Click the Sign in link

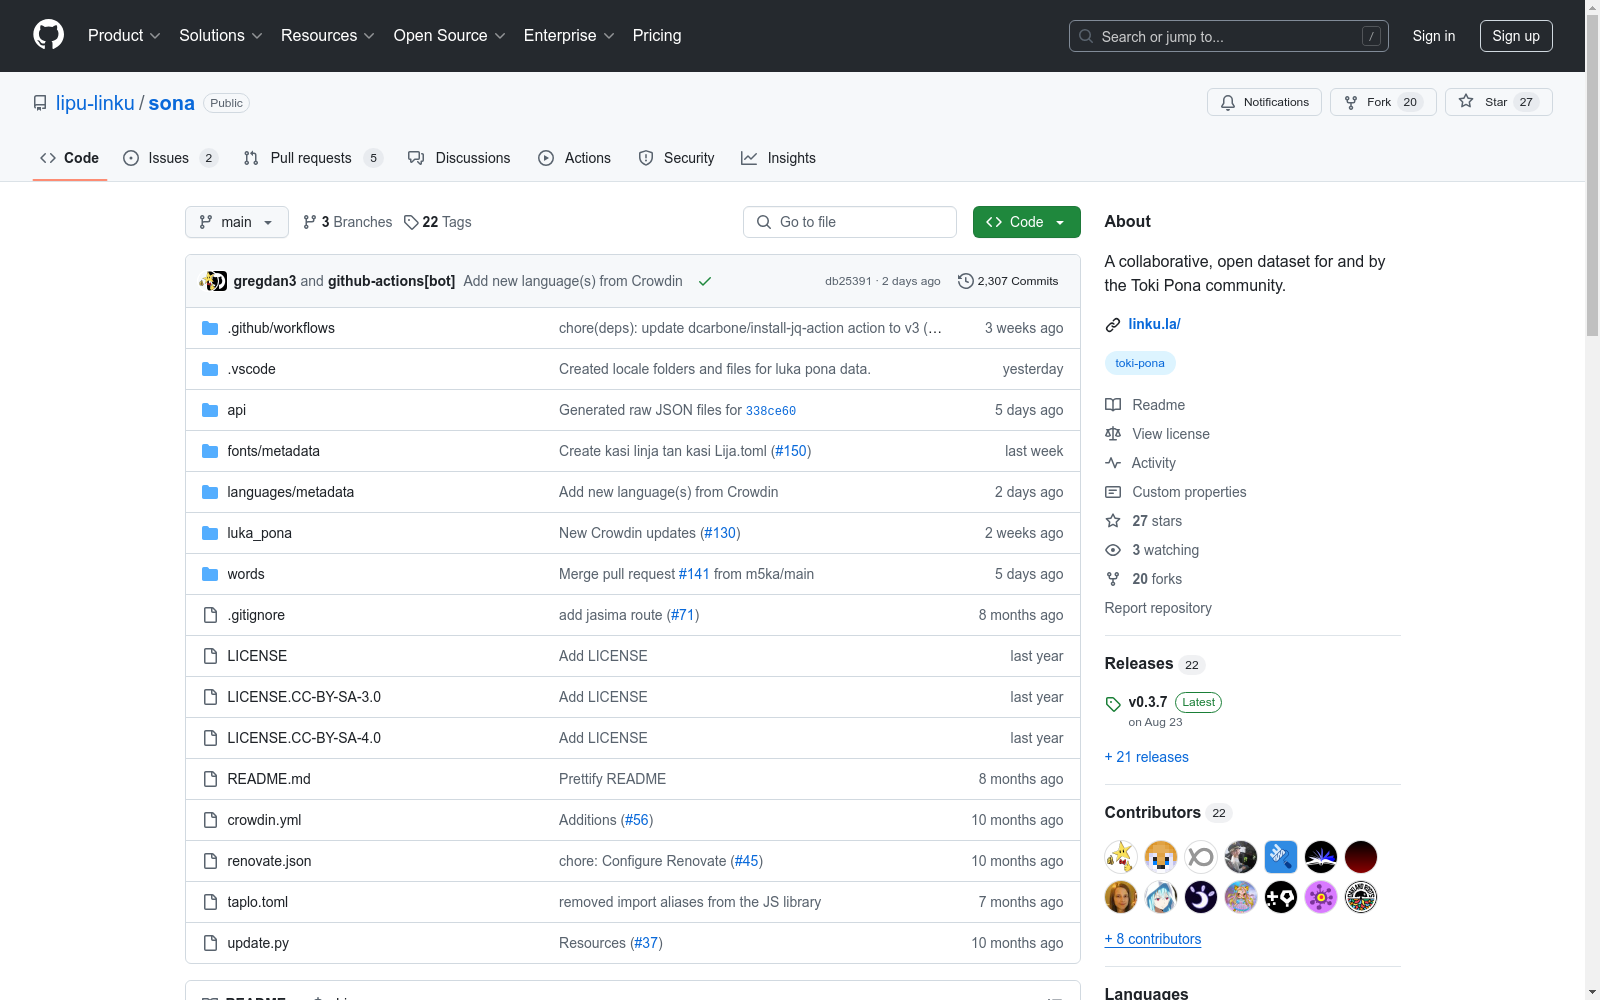click(x=1434, y=36)
